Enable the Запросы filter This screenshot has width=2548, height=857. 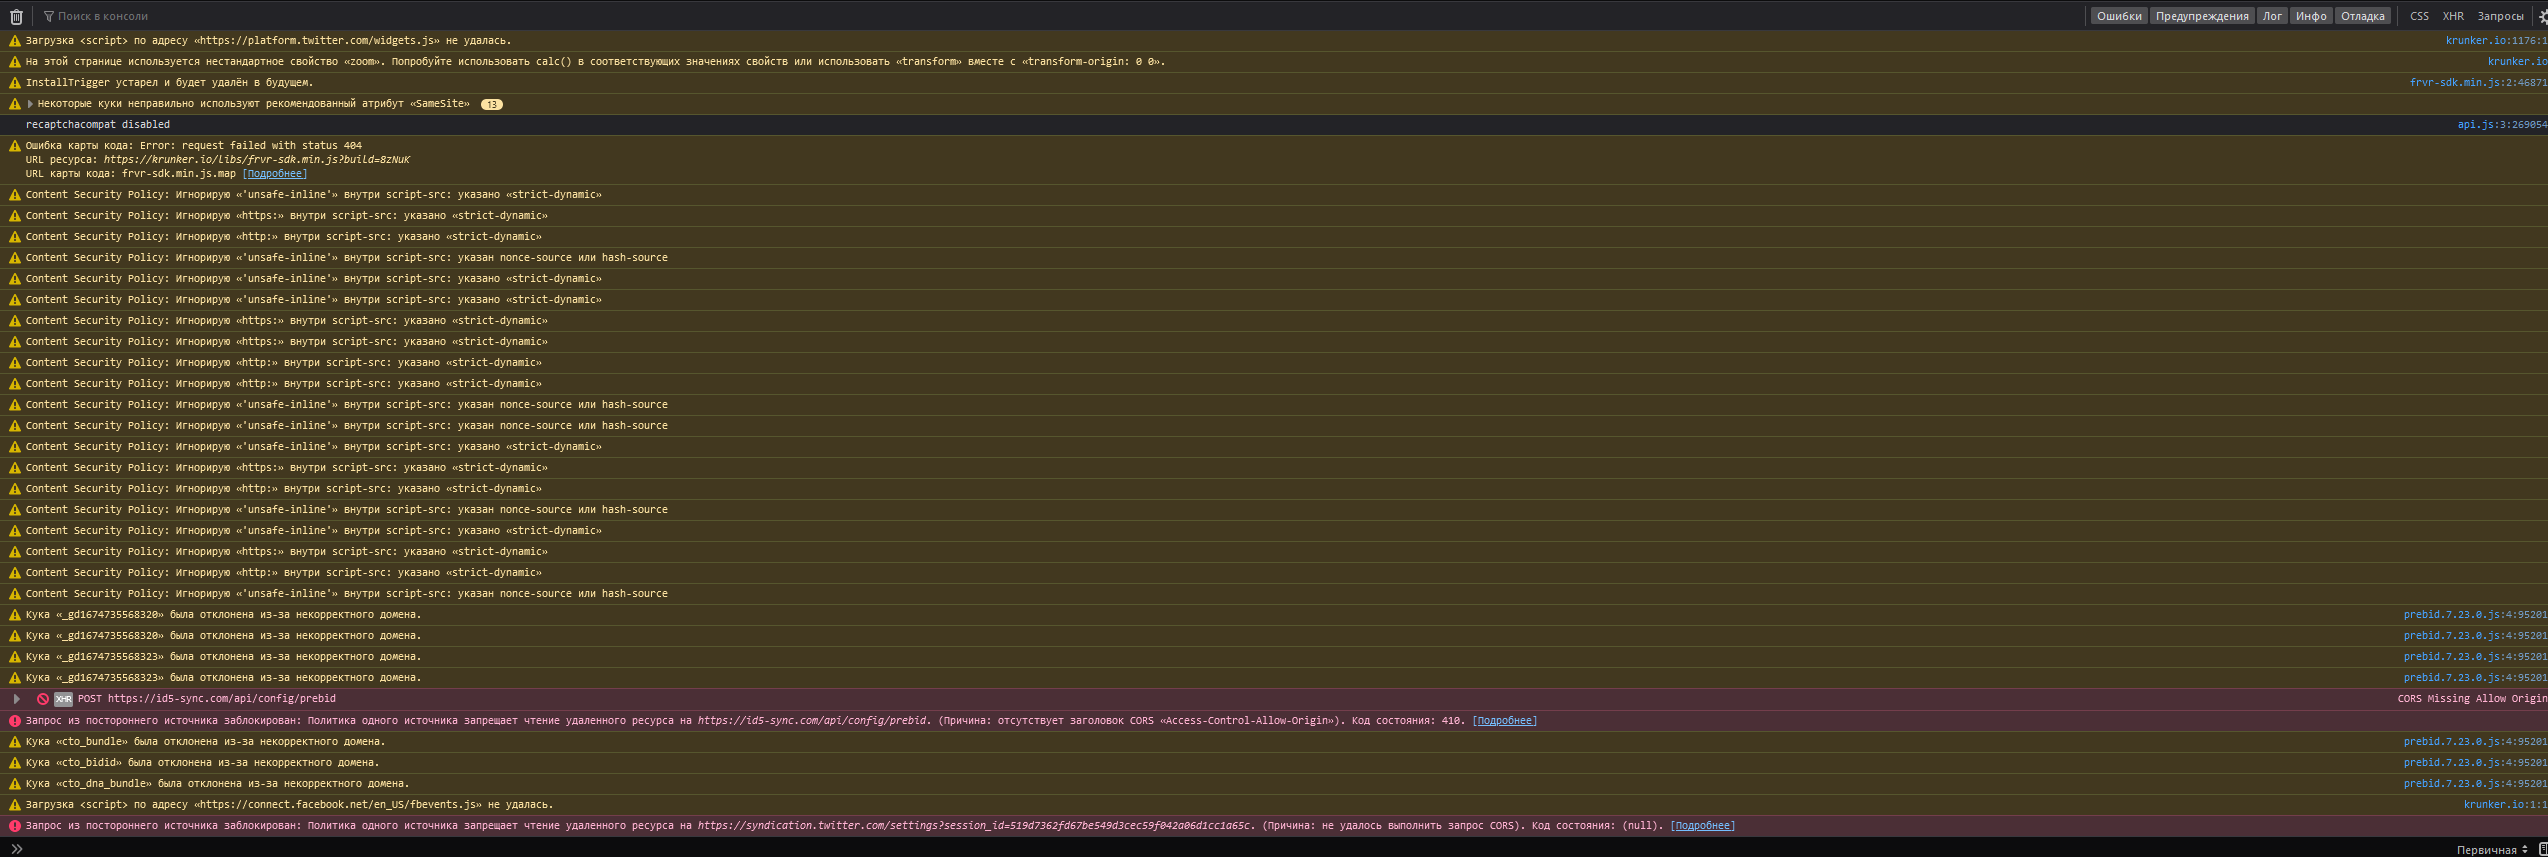point(2500,16)
